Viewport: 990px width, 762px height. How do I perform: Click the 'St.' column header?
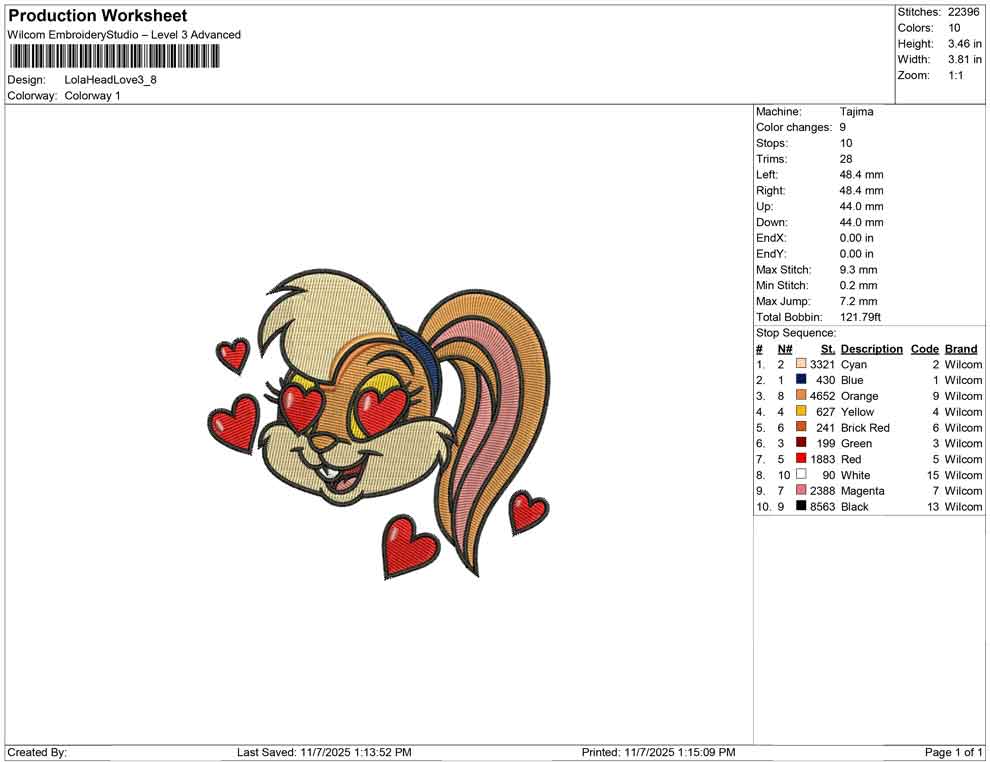pos(828,349)
